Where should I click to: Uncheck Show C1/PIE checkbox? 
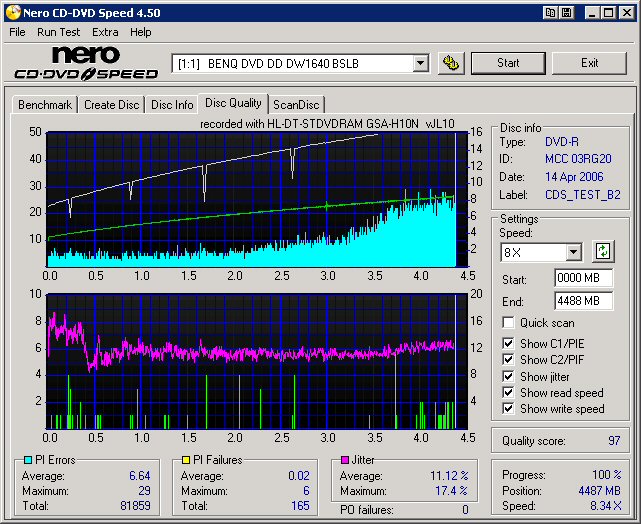click(x=509, y=344)
